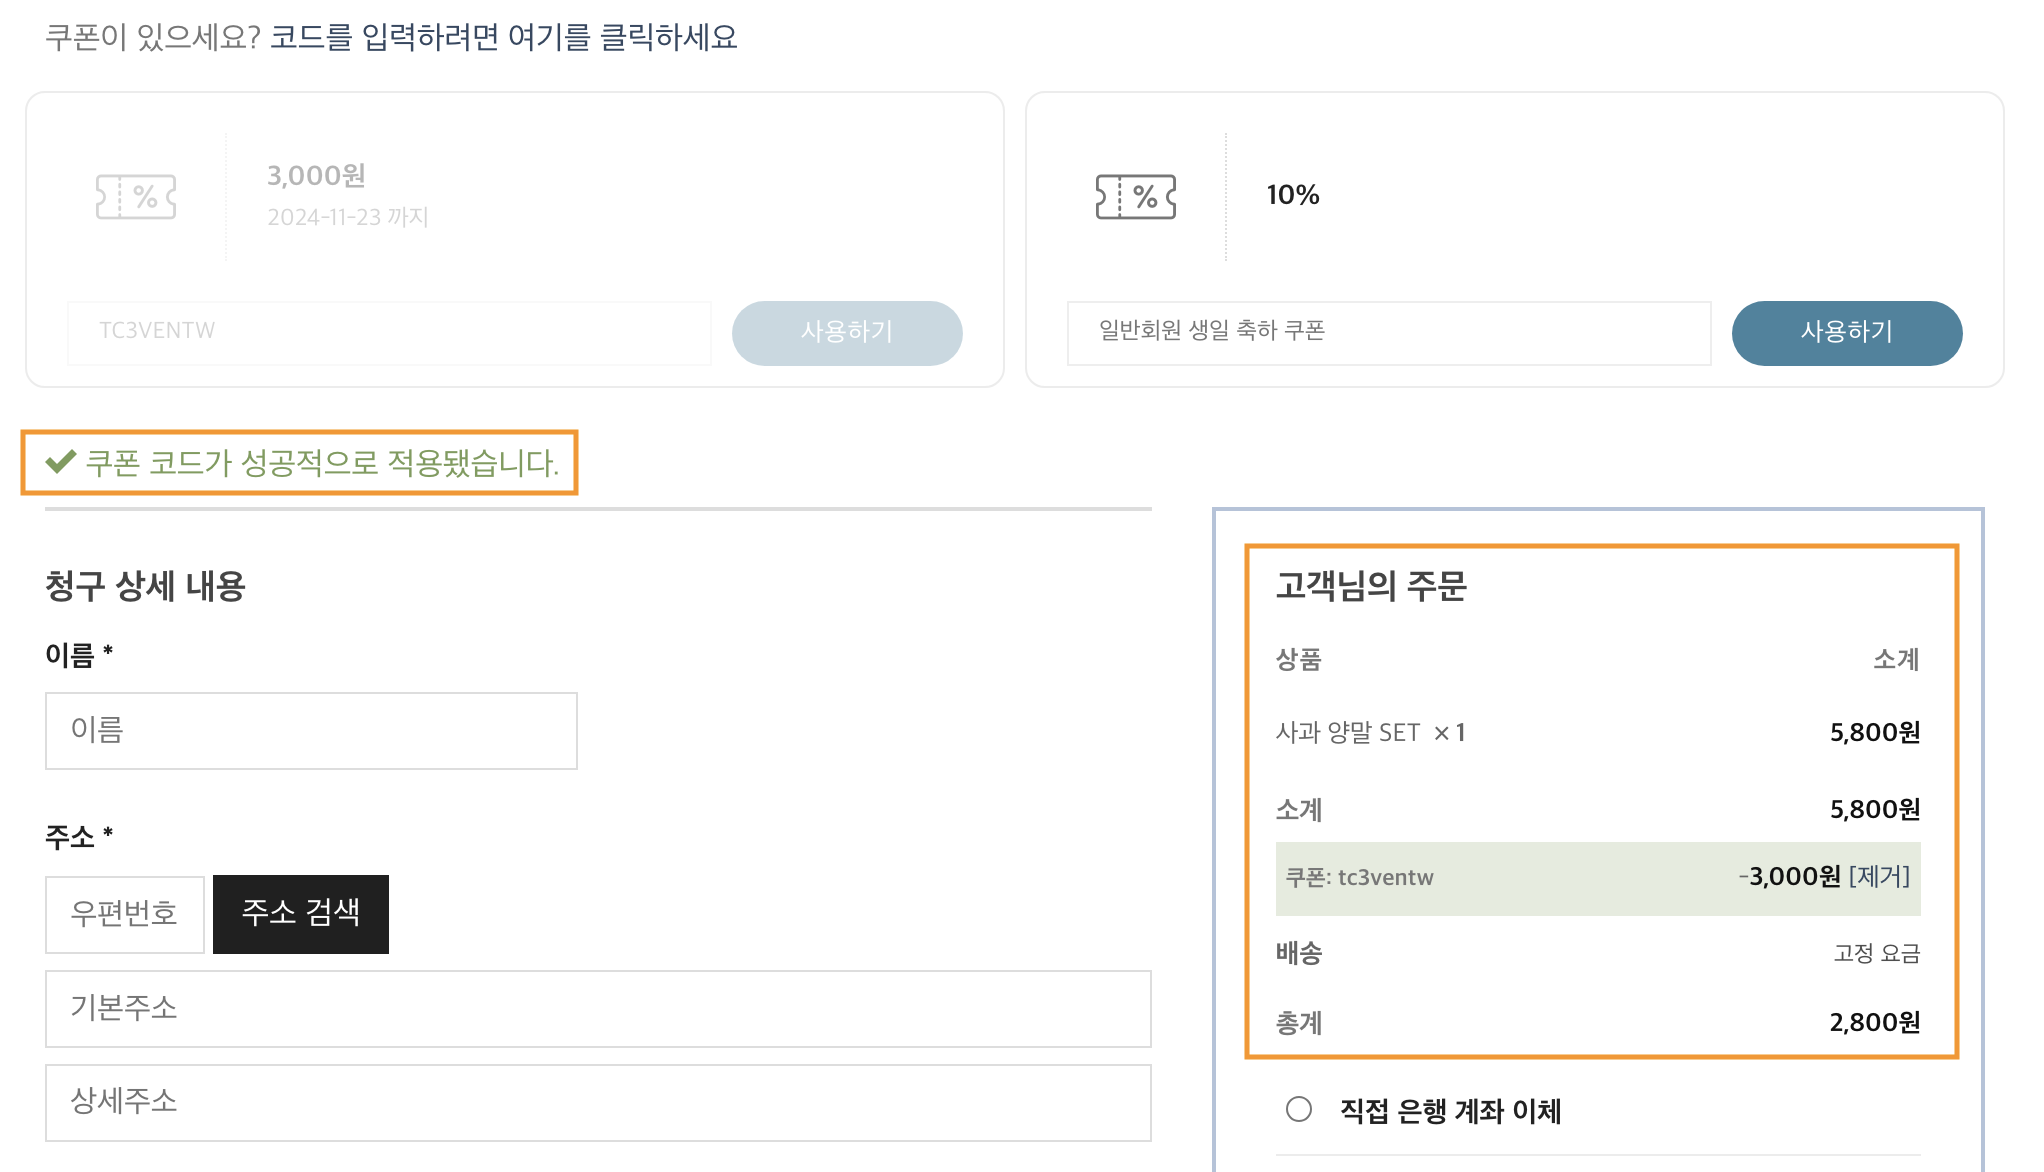Select 직접 은행 계좌 이체 radio button
The width and height of the screenshot is (2044, 1172).
[x=1299, y=1109]
